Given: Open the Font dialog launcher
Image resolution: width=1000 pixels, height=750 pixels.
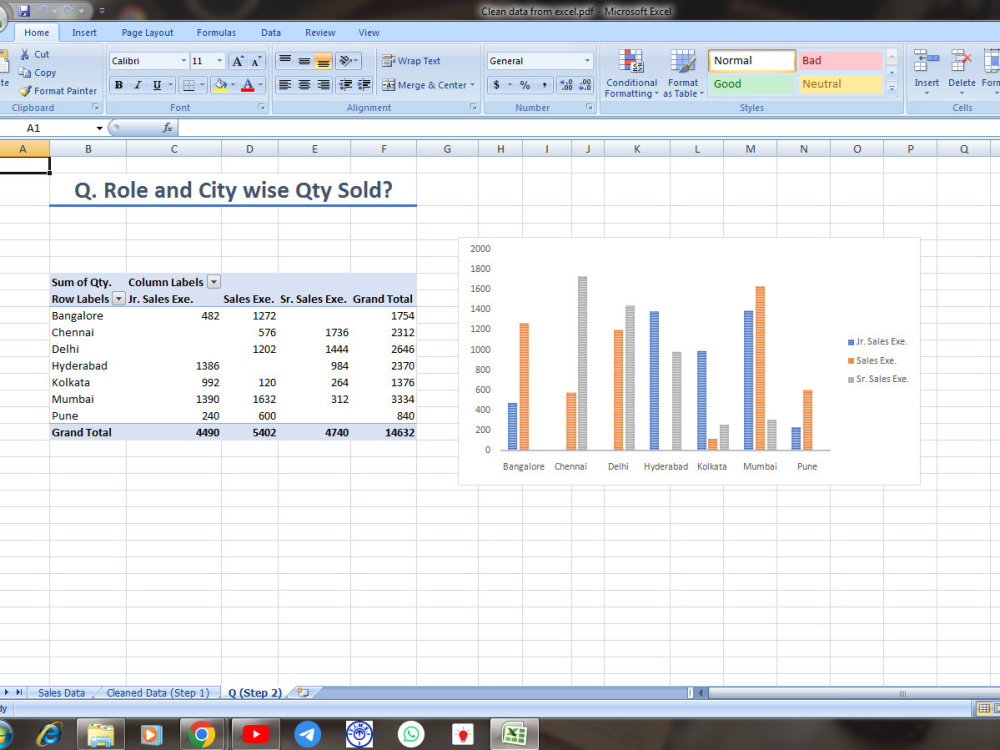Looking at the screenshot, I should pyautogui.click(x=261, y=107).
